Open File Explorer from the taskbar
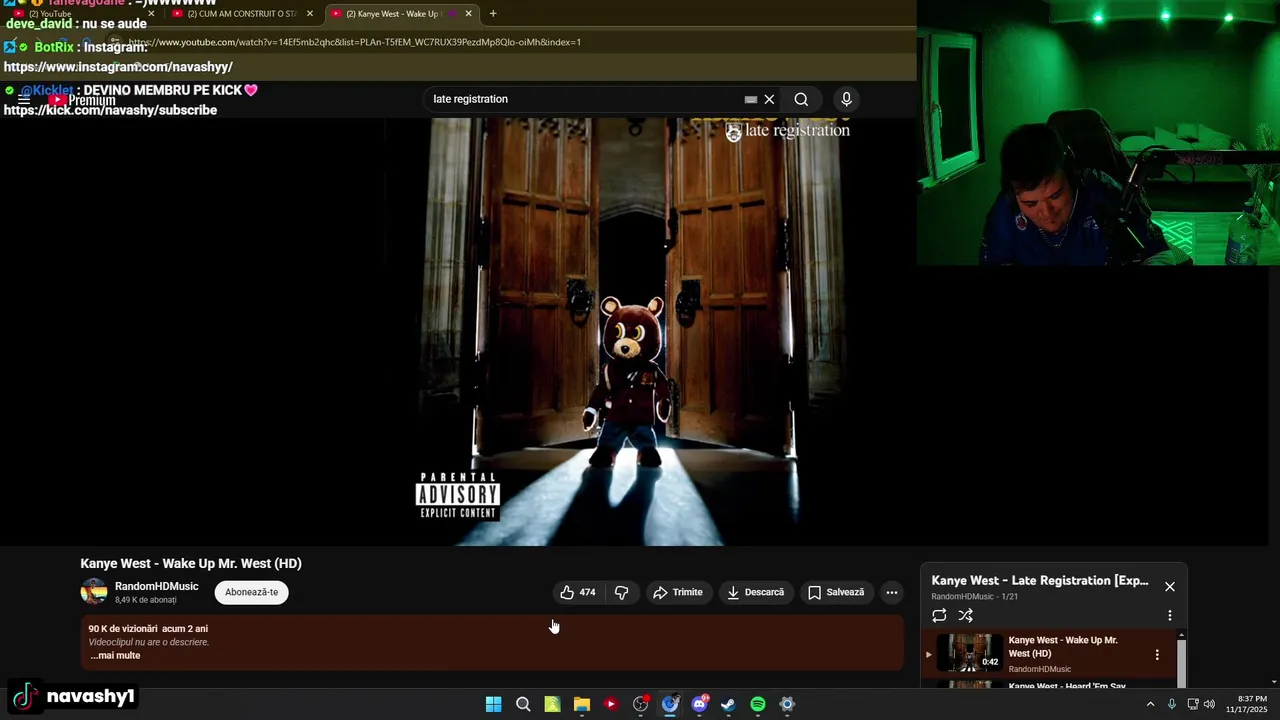Screen dimensions: 1280x720 [582, 704]
